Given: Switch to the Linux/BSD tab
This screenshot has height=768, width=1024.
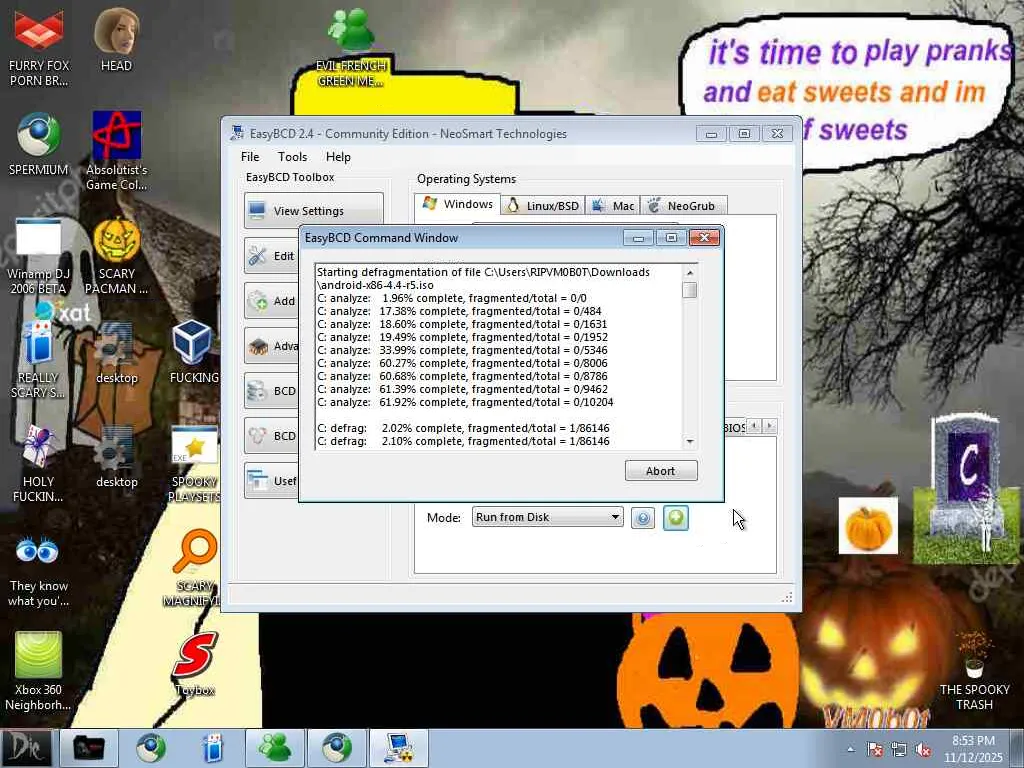Looking at the screenshot, I should (543, 206).
